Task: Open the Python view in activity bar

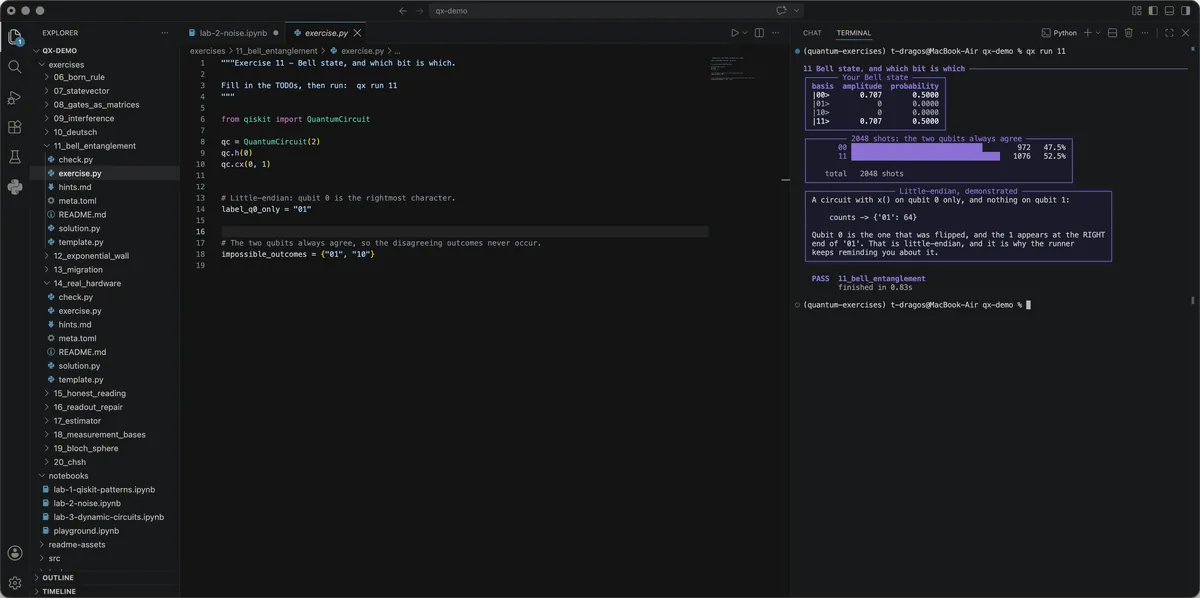Action: pos(15,186)
